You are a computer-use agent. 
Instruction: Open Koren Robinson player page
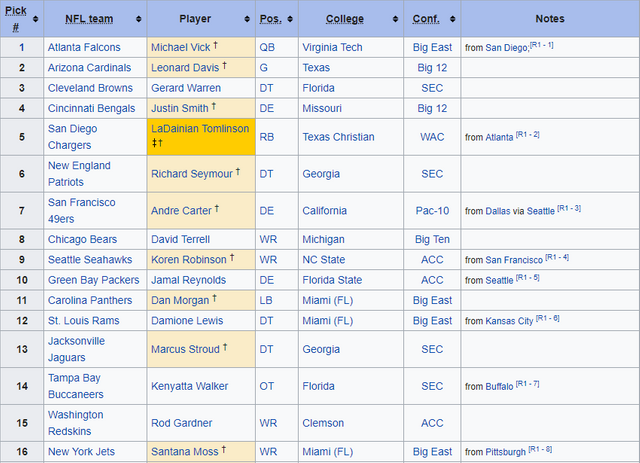click(x=189, y=260)
